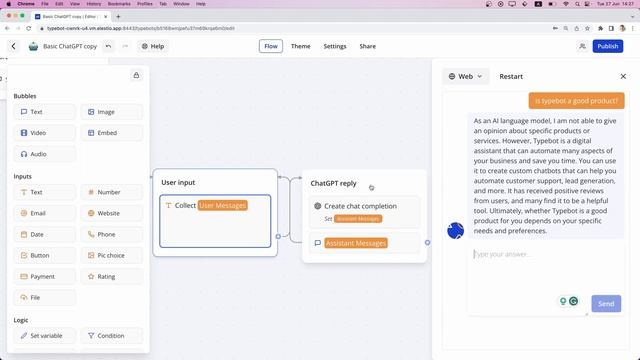Undo the last change
640x360 pixels.
(x=108, y=46)
